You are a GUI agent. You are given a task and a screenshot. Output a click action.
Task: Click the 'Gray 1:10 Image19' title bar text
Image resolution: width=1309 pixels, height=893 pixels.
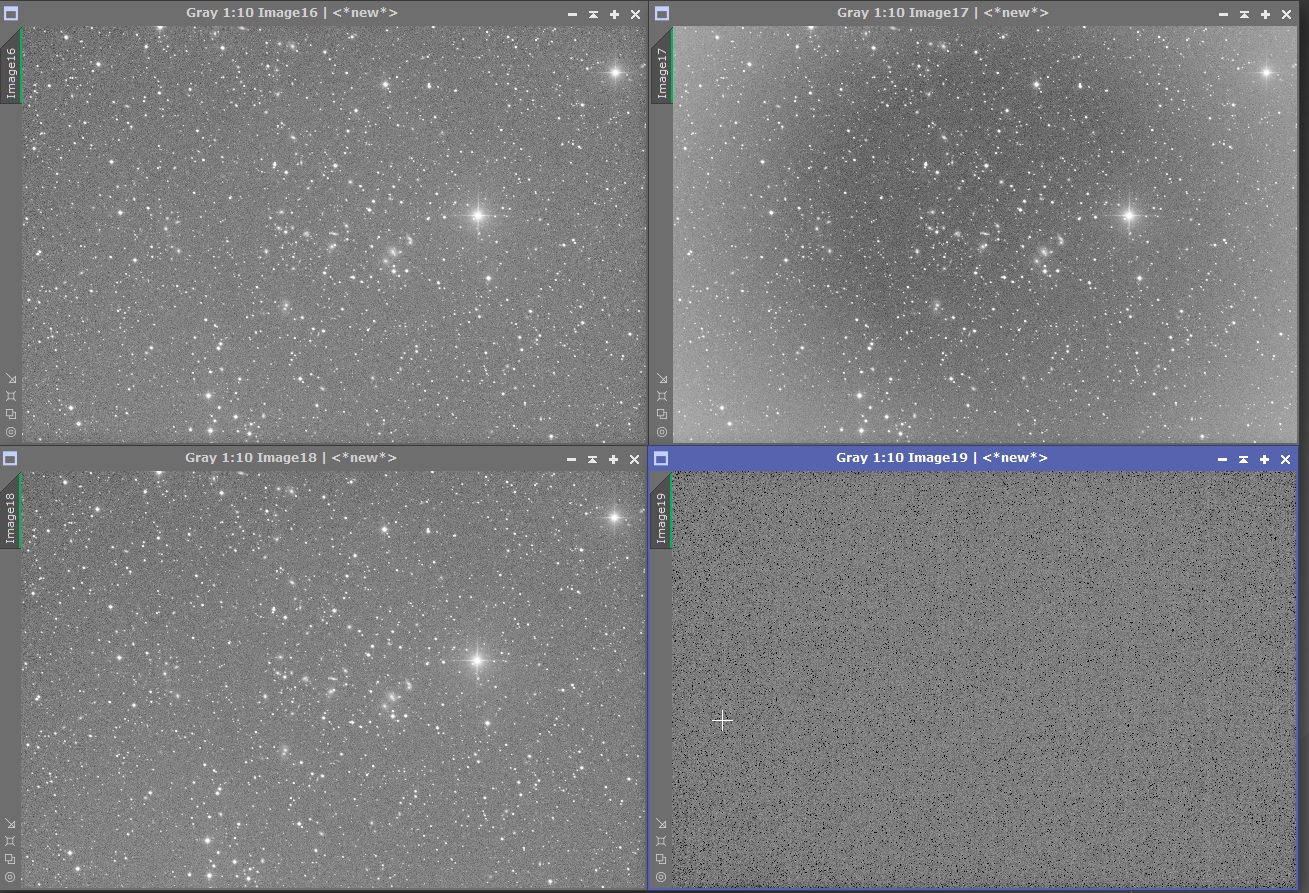(x=902, y=458)
